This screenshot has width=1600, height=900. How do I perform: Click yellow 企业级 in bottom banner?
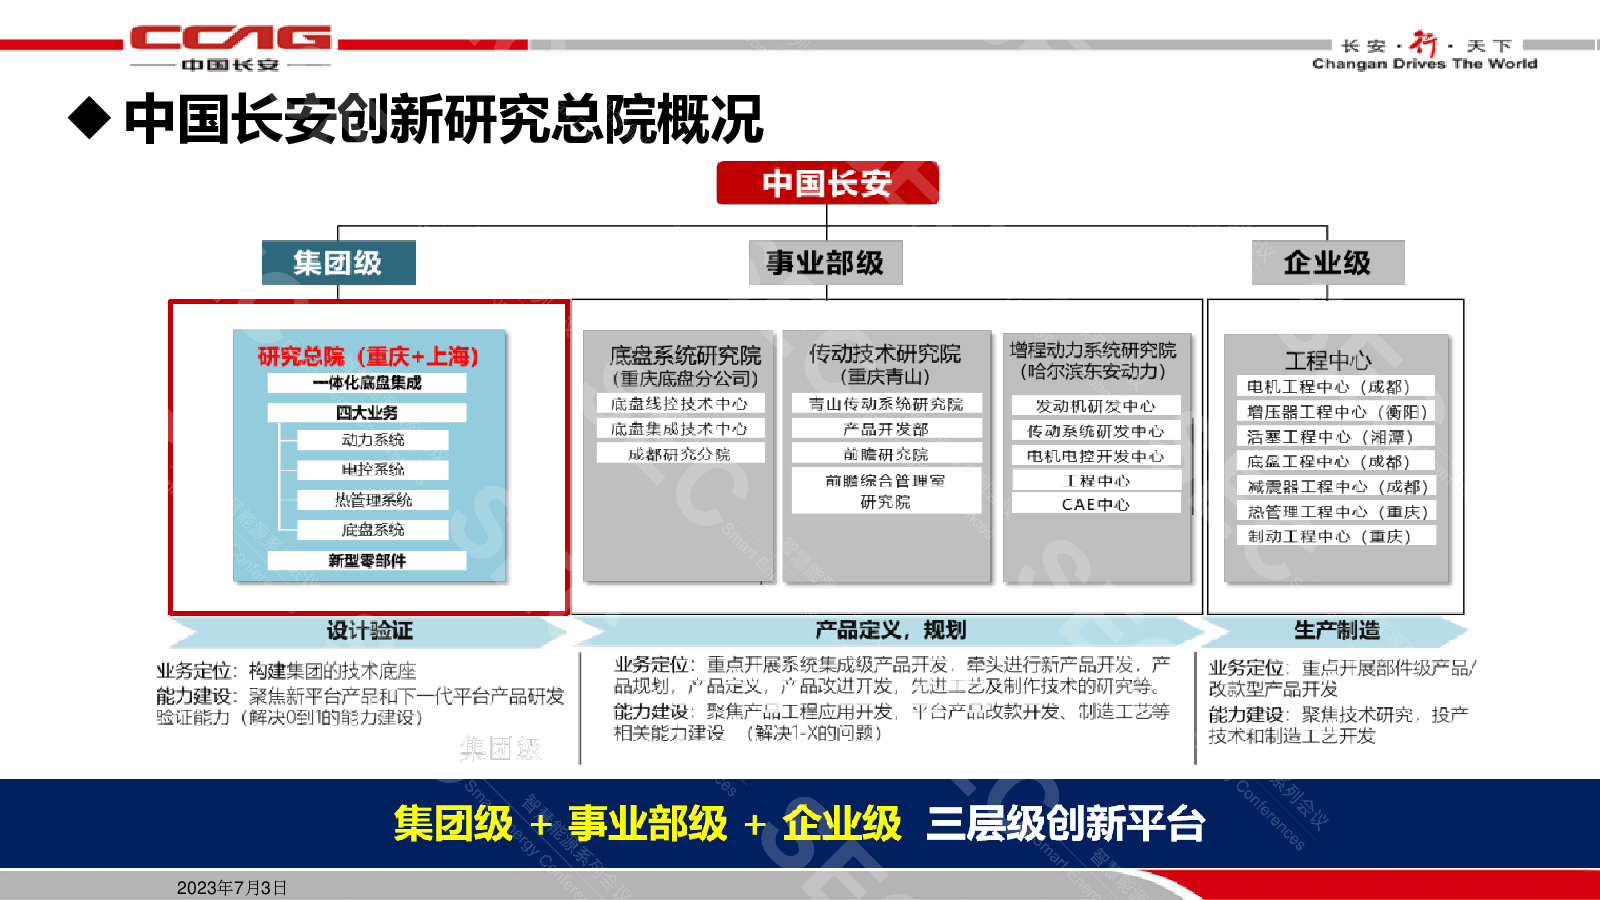click(842, 824)
